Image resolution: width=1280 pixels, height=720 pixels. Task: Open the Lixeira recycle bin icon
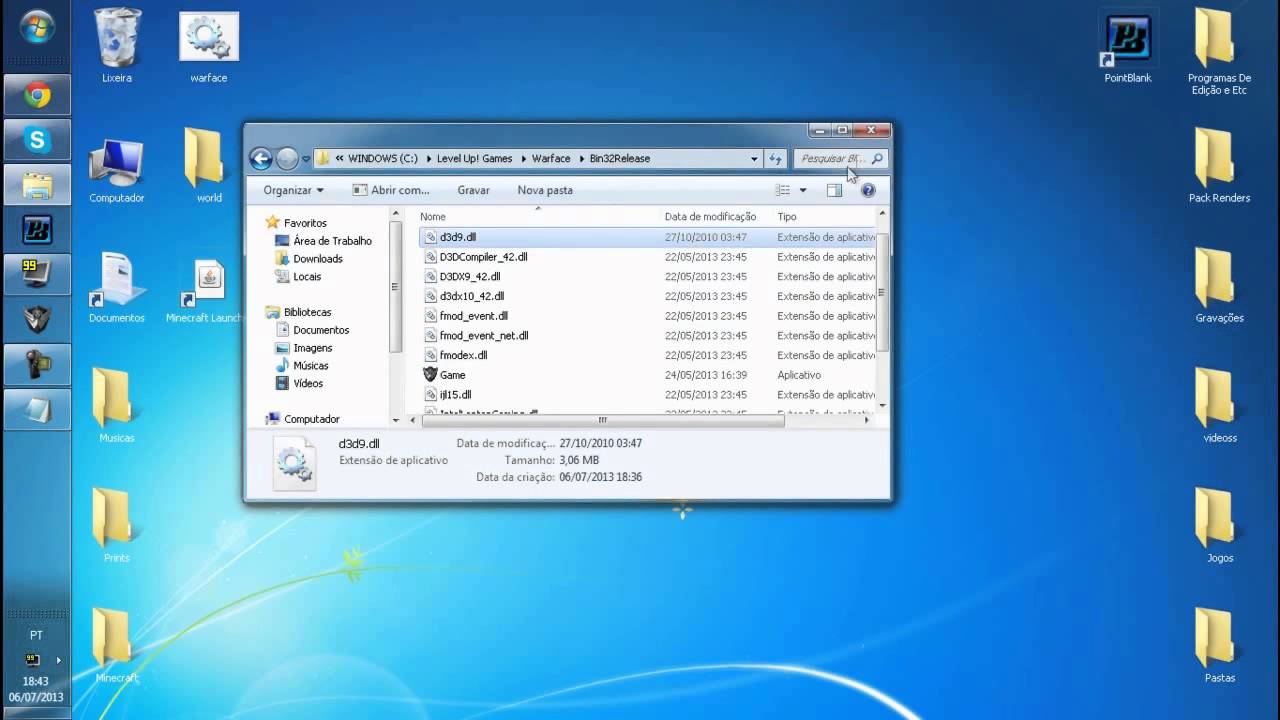(117, 46)
